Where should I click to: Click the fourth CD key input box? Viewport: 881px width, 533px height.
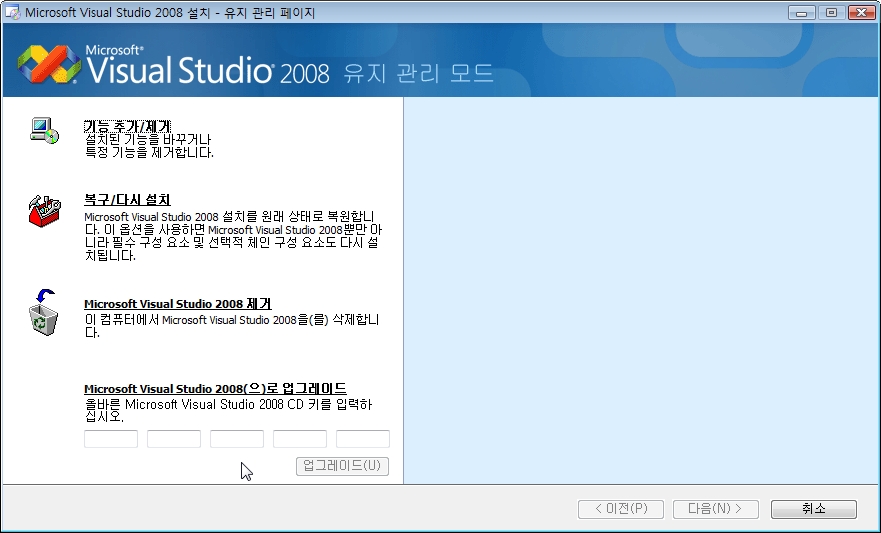299,439
